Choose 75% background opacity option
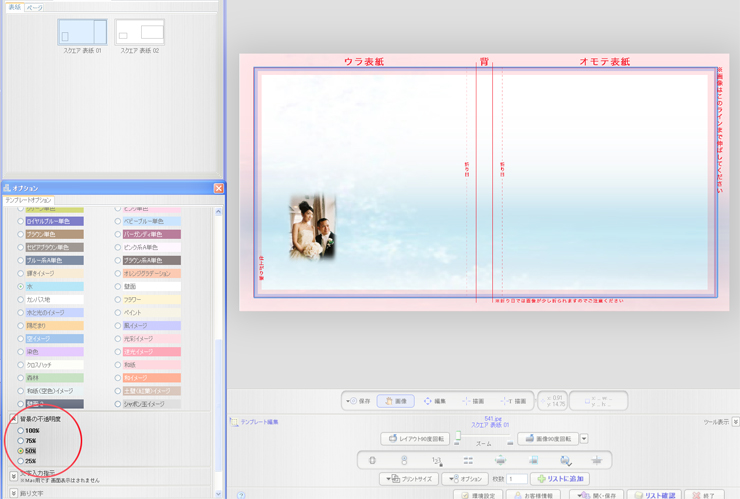 (x=21, y=441)
